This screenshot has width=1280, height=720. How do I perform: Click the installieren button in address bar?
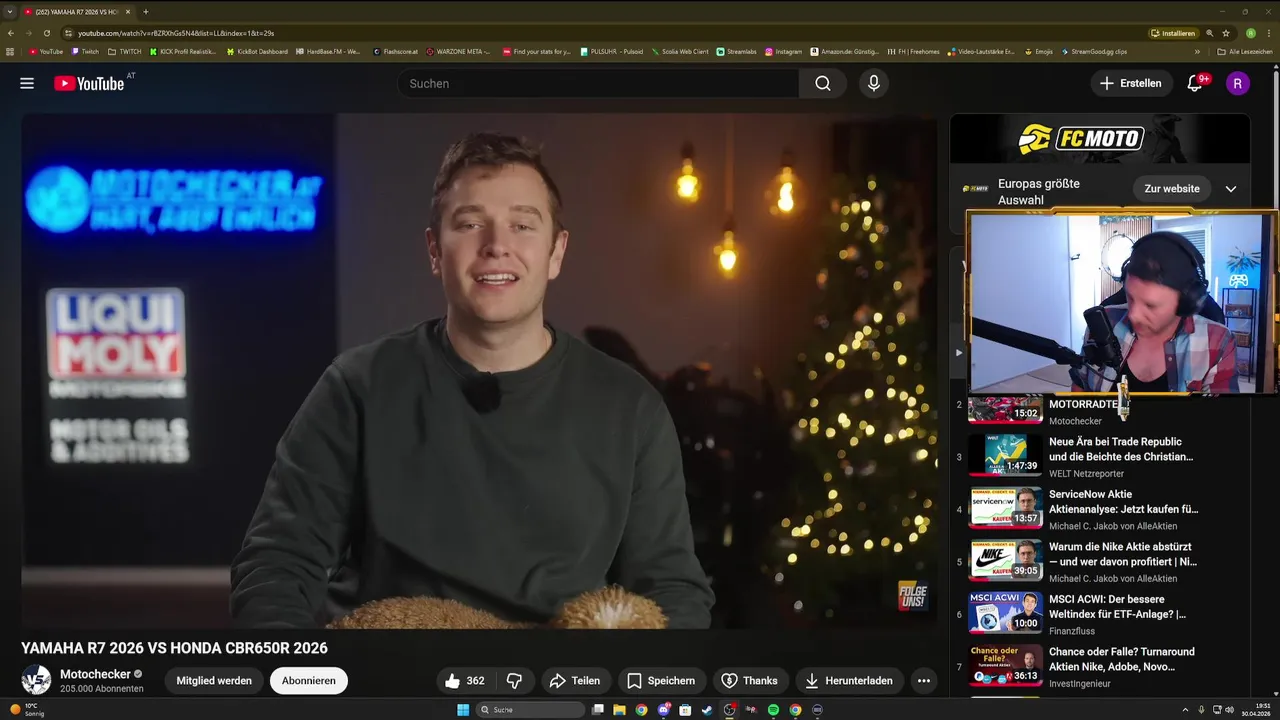tap(1172, 33)
